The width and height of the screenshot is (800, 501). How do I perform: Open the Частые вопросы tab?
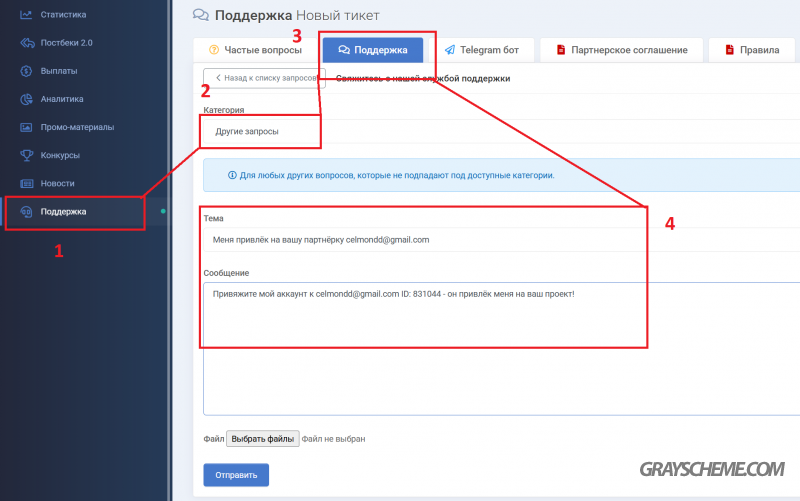pos(253,50)
